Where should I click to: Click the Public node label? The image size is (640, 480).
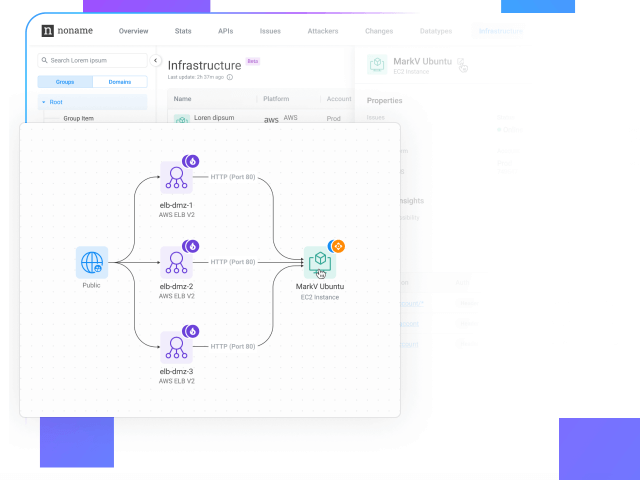tap(91, 285)
